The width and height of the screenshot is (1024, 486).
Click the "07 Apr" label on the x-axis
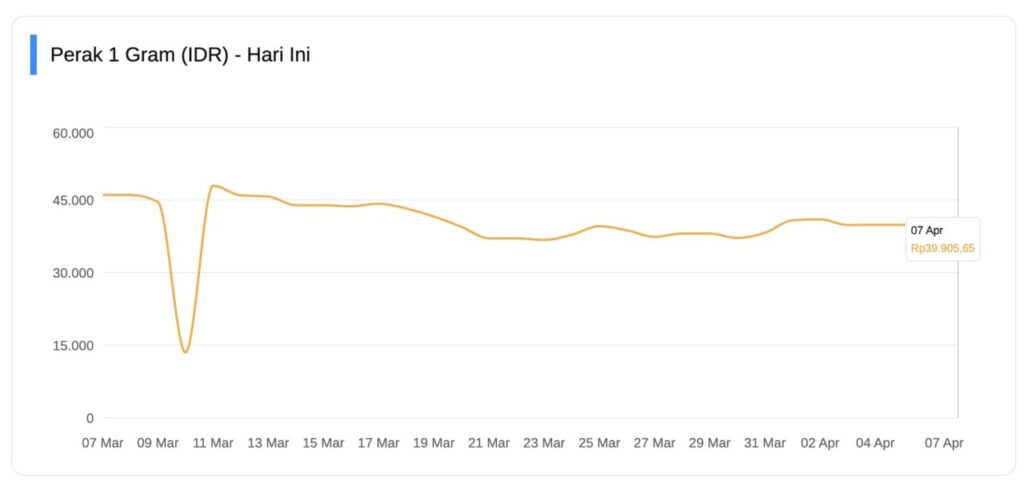click(x=944, y=442)
